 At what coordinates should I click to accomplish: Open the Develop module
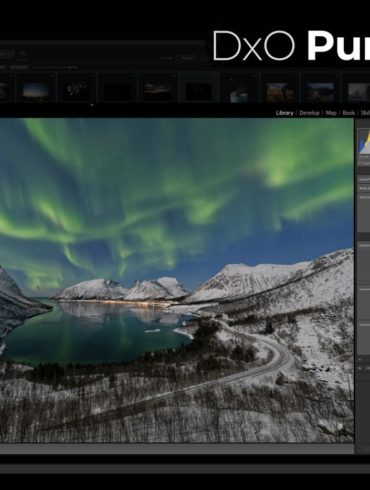[x=309, y=113]
